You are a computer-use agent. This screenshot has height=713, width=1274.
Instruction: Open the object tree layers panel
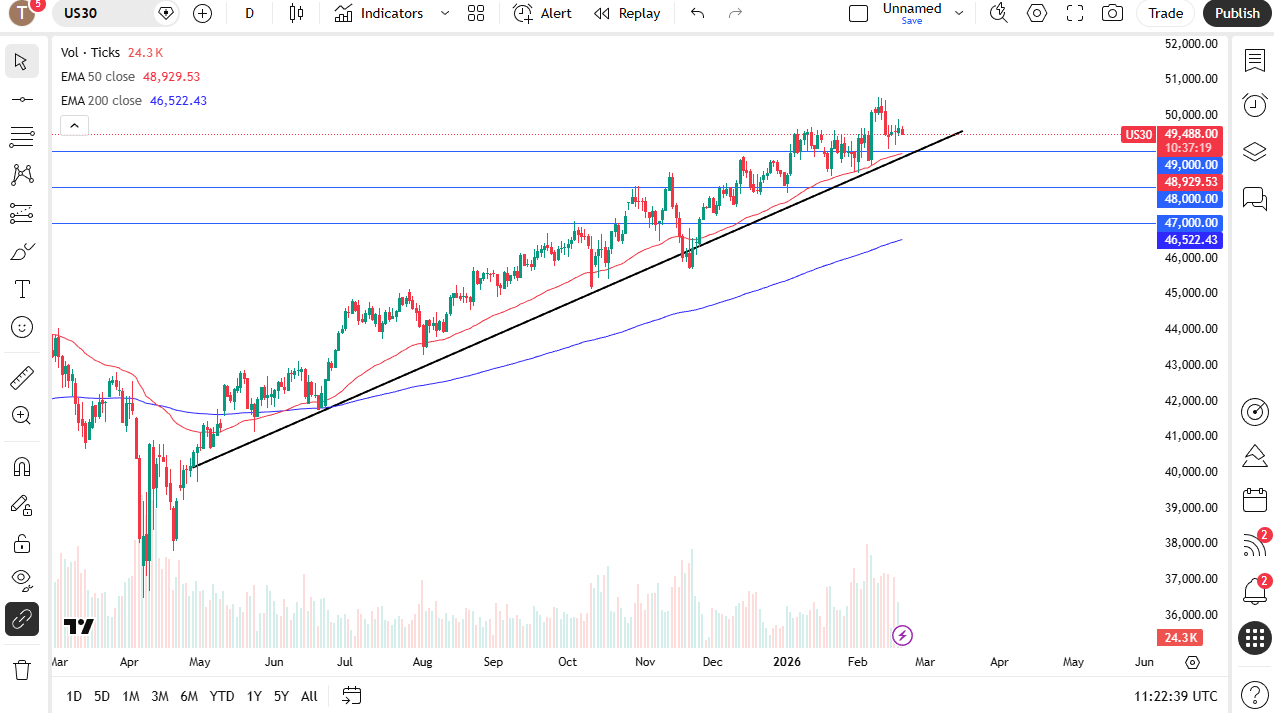click(x=1254, y=151)
